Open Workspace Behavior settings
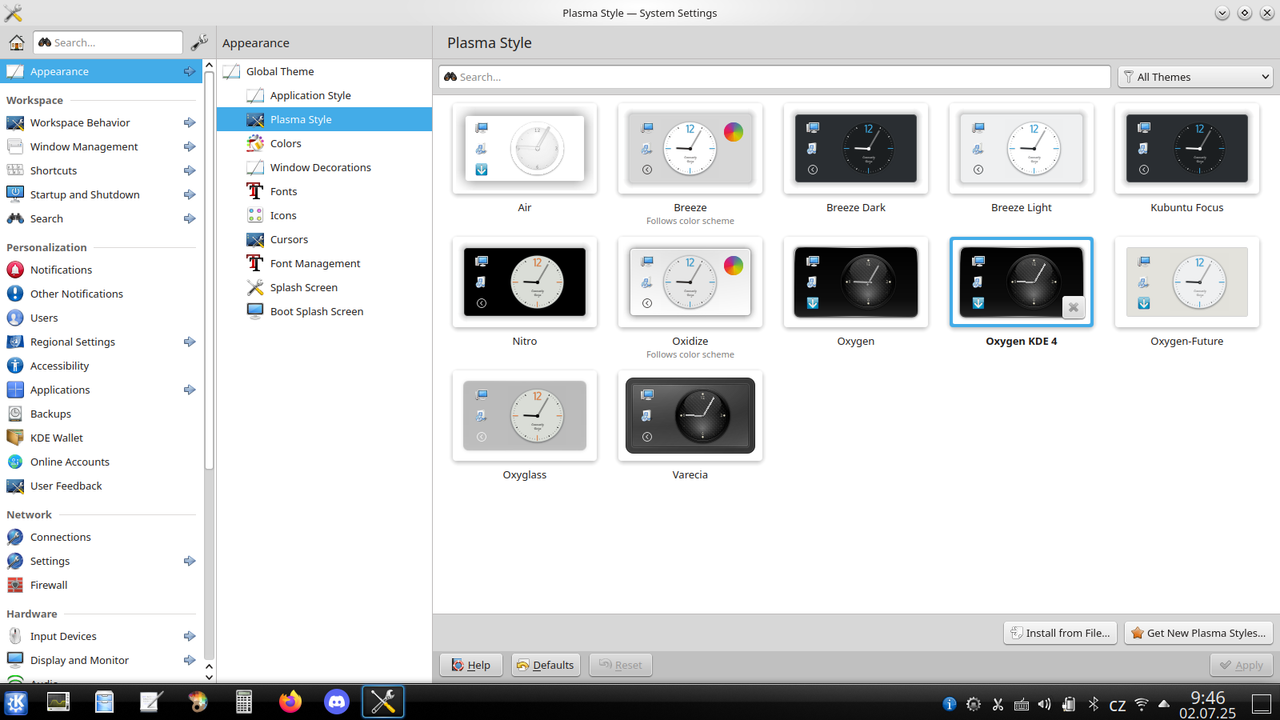Screen dimensions: 1280x720 pyautogui.click(x=101, y=123)
